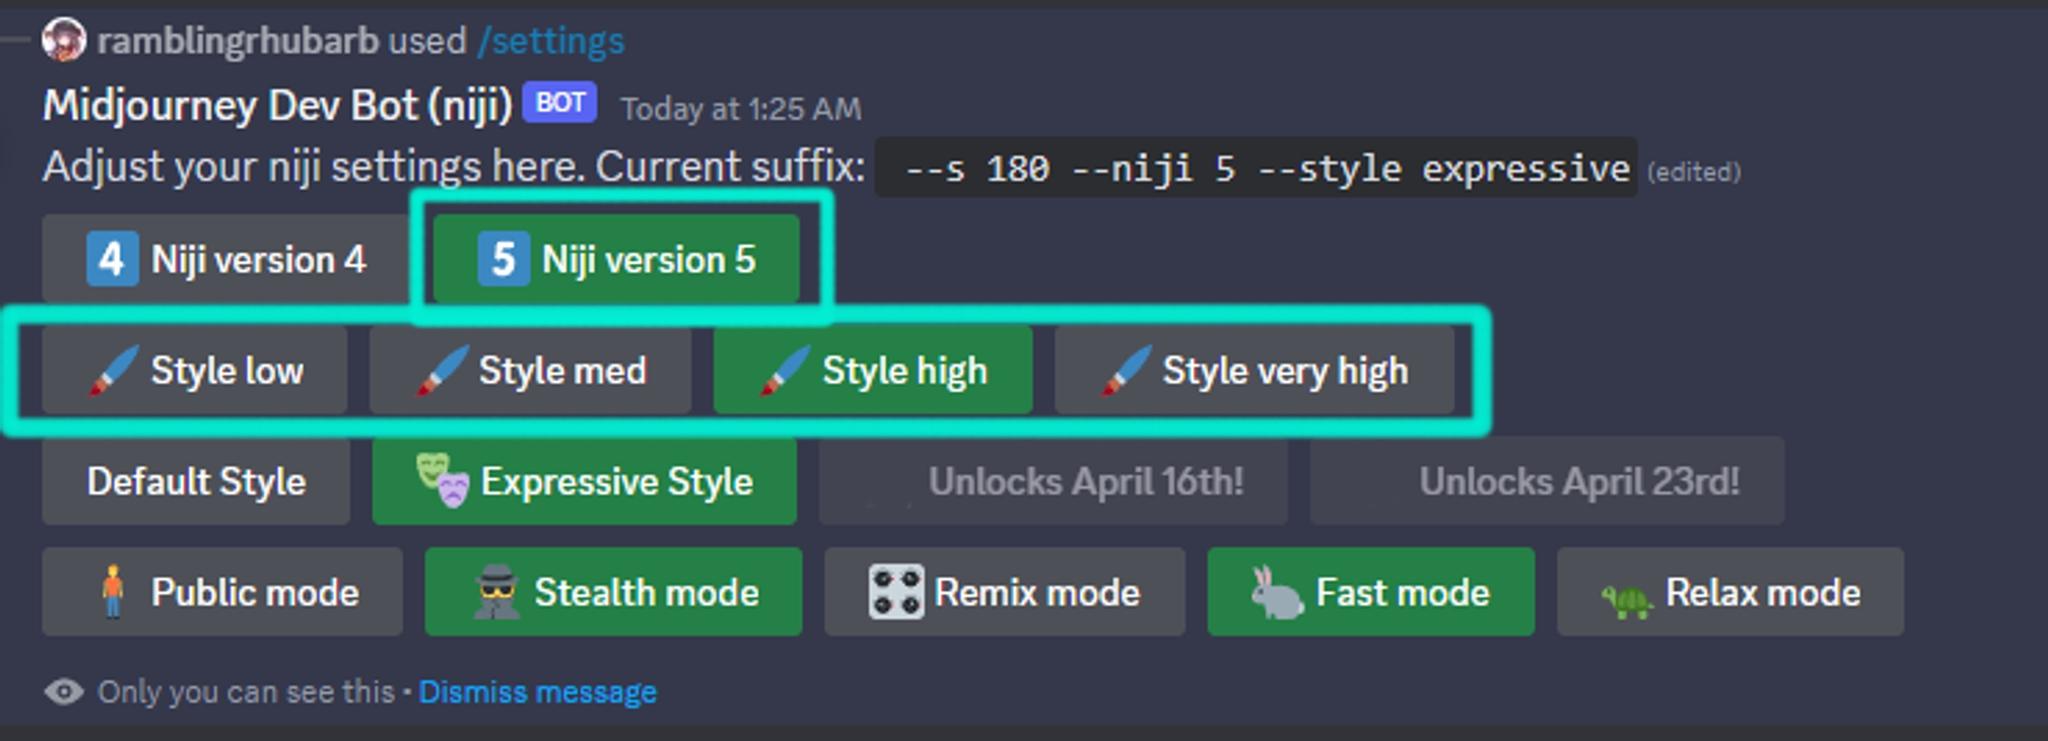This screenshot has height=741, width=2048.
Task: Click the 'Today at 1:25 AM' timestamp
Action: 741,109
